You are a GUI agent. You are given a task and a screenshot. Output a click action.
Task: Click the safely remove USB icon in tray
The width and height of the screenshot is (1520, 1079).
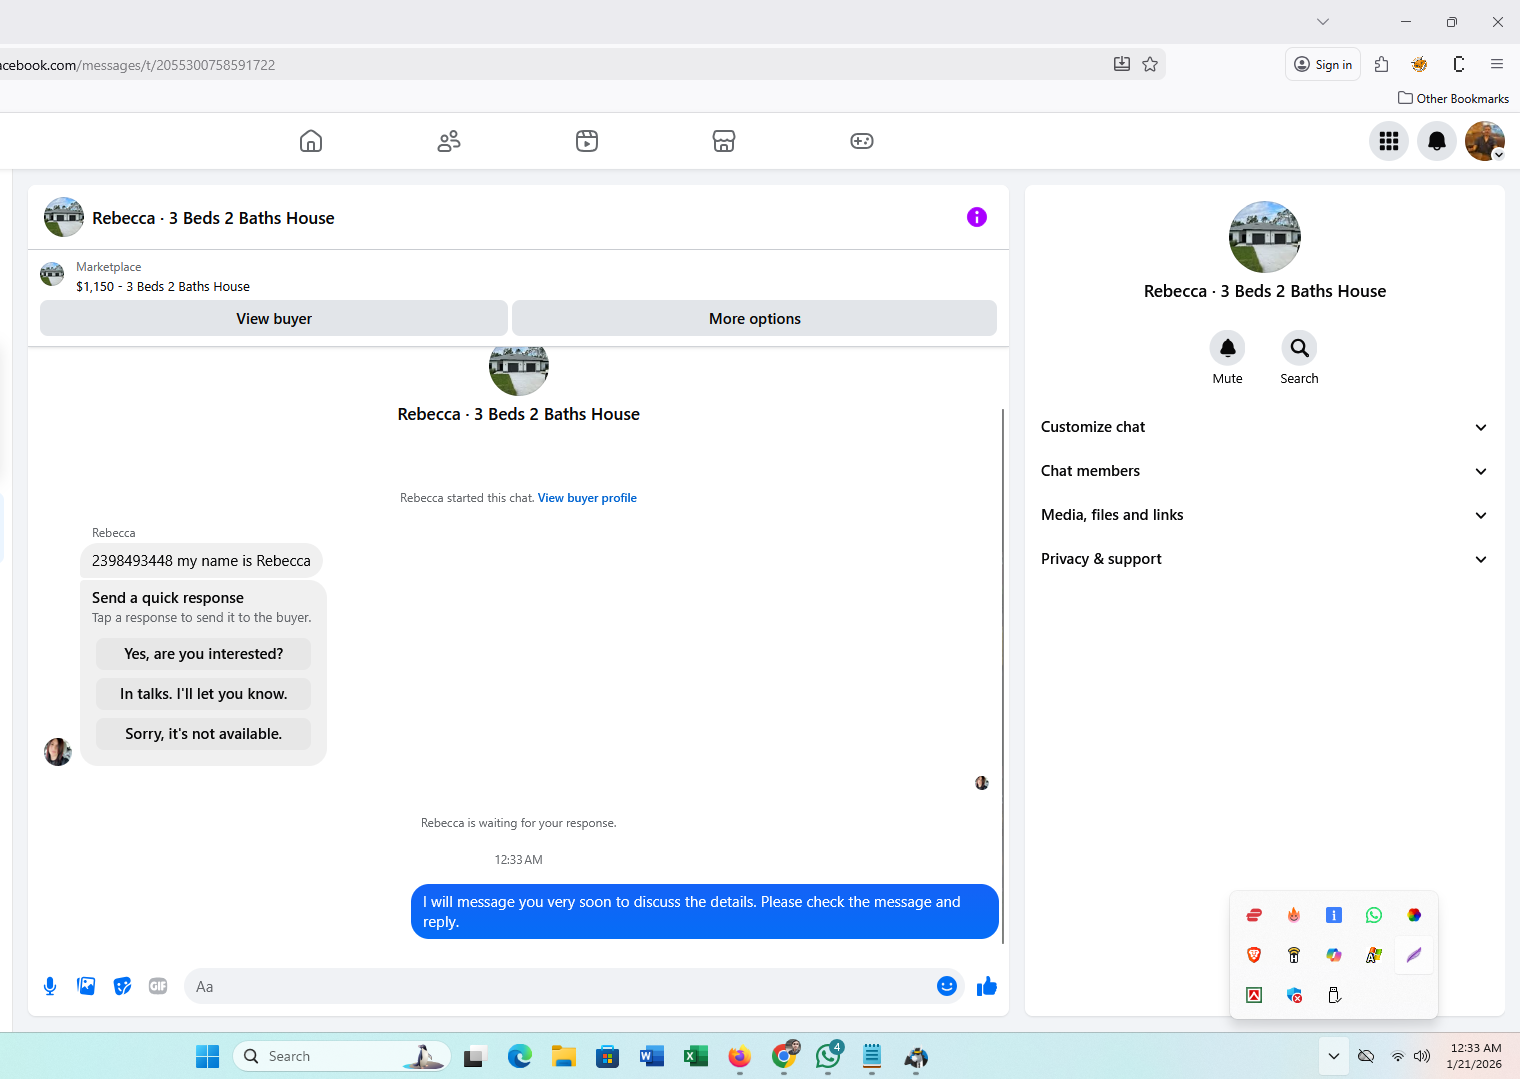1334,995
